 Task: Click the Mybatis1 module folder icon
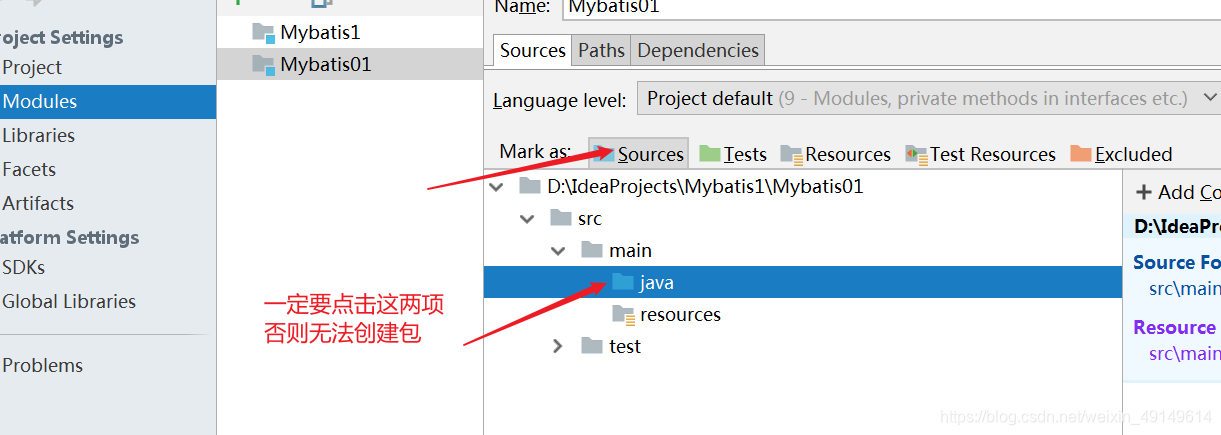click(264, 32)
